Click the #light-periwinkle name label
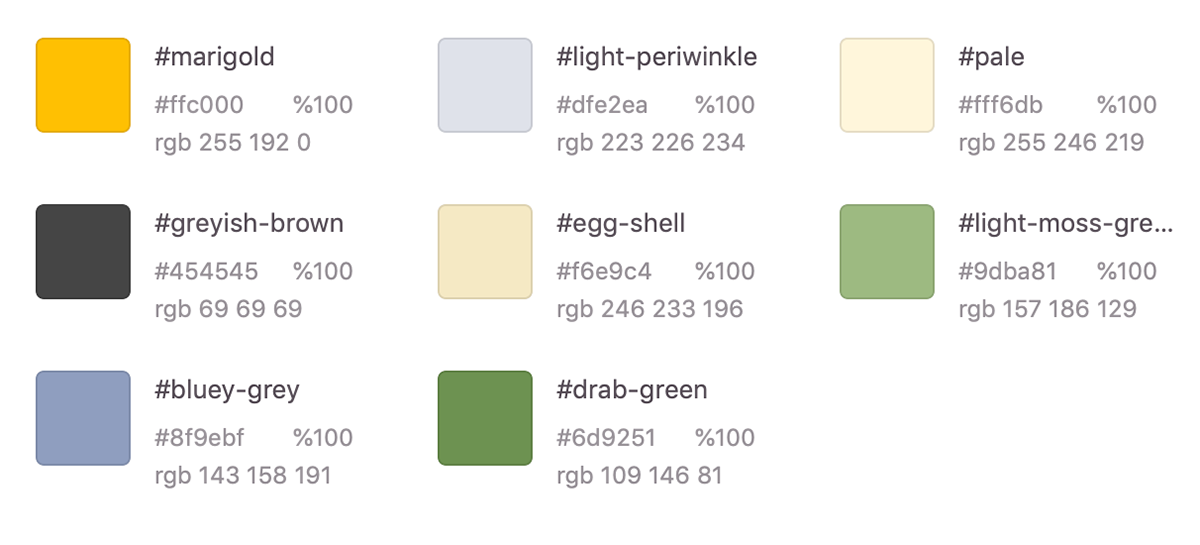The width and height of the screenshot is (1200, 545). coord(657,57)
